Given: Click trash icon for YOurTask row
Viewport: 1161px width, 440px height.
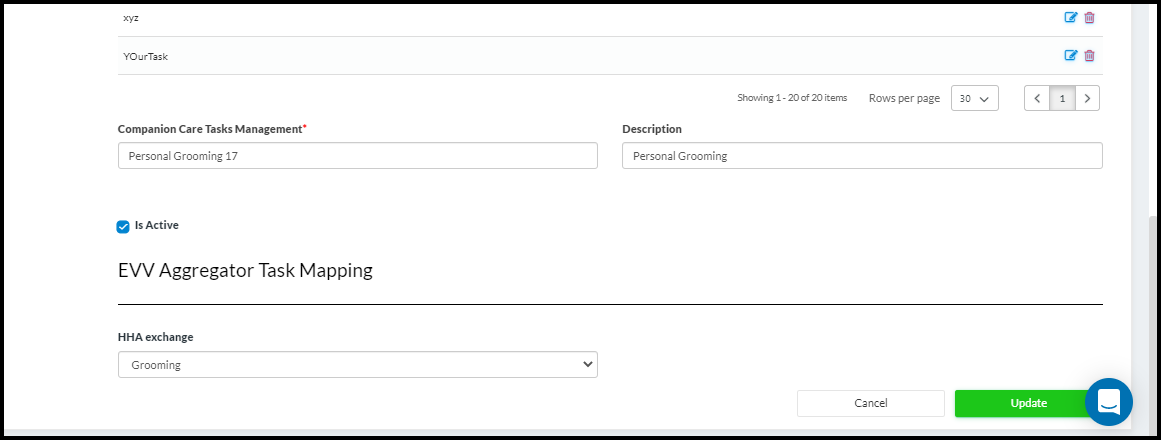Looking at the screenshot, I should [x=1089, y=55].
